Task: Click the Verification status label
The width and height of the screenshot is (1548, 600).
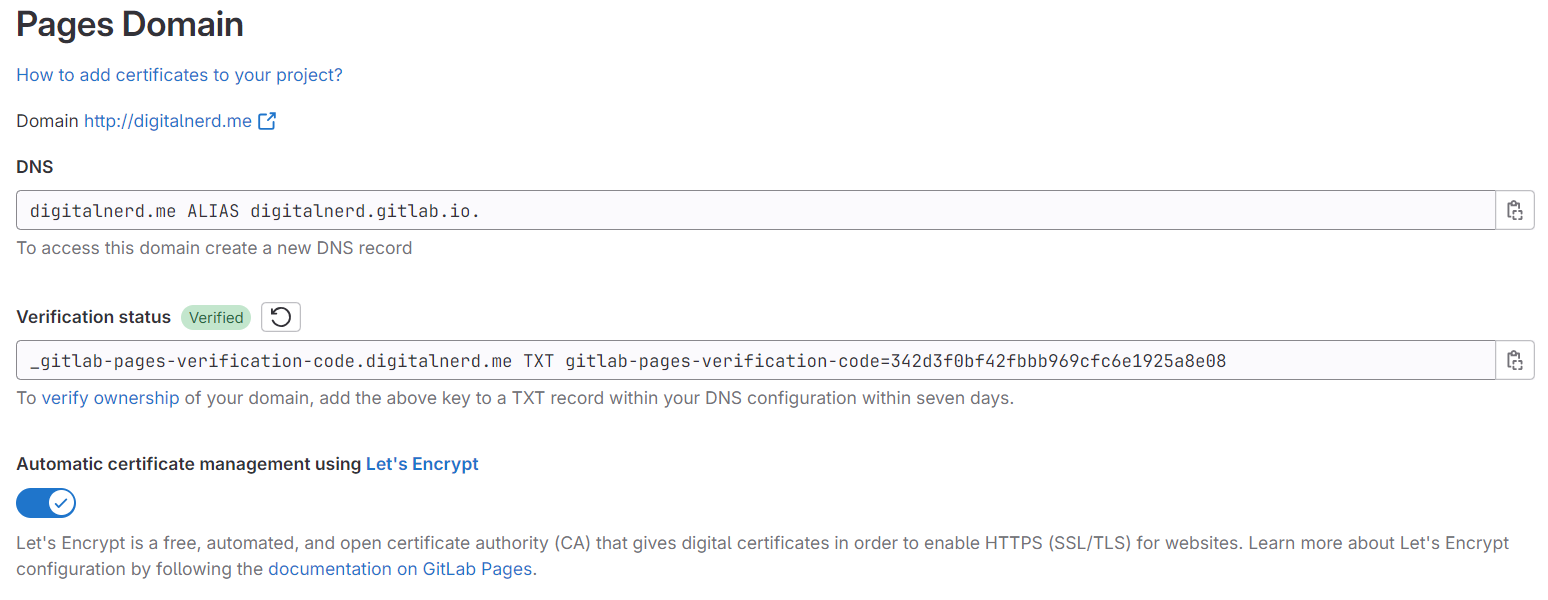Action: coord(94,317)
